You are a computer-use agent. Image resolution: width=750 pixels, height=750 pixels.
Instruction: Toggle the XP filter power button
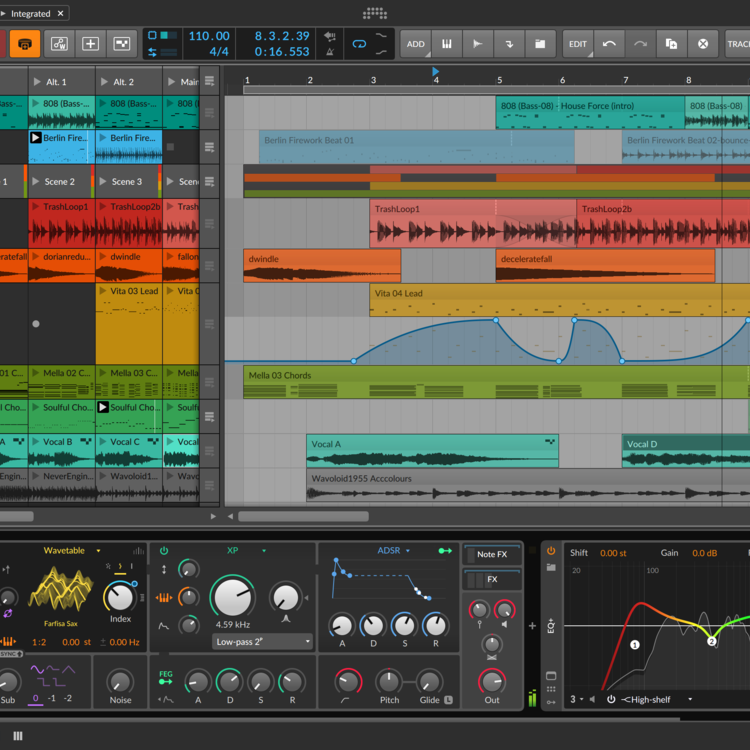164,551
